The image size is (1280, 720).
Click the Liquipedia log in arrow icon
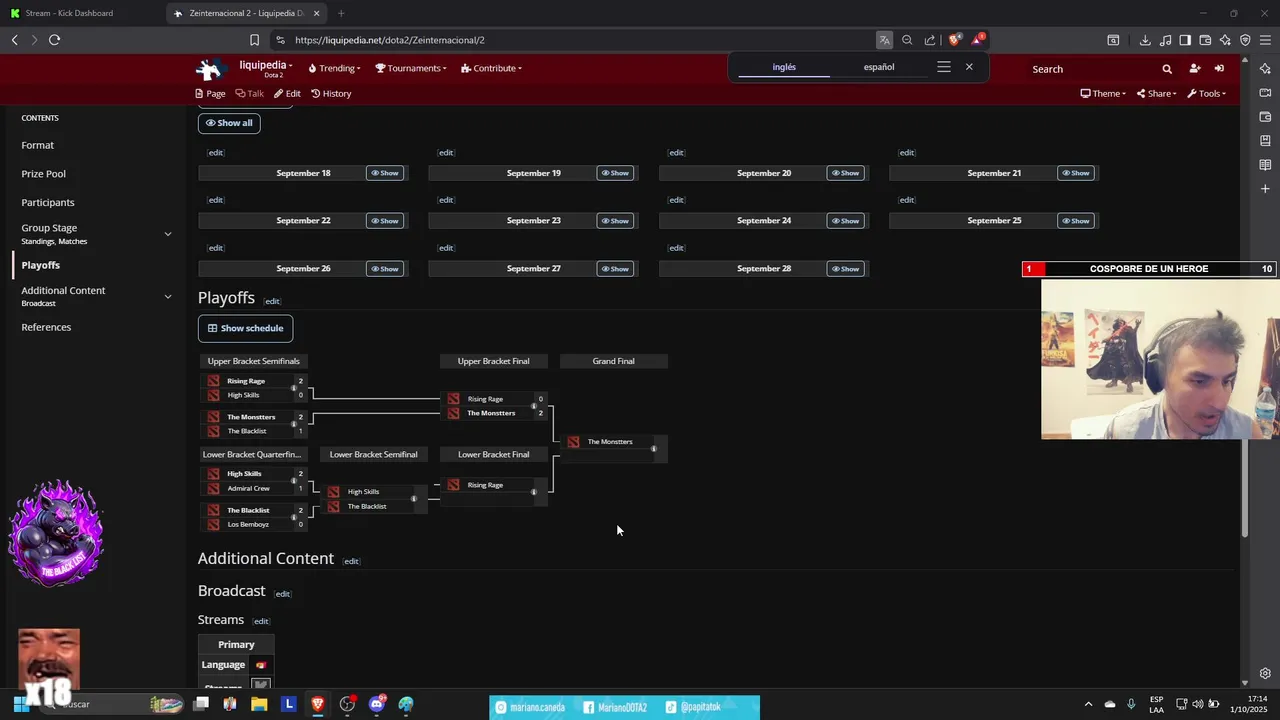pyautogui.click(x=1219, y=69)
